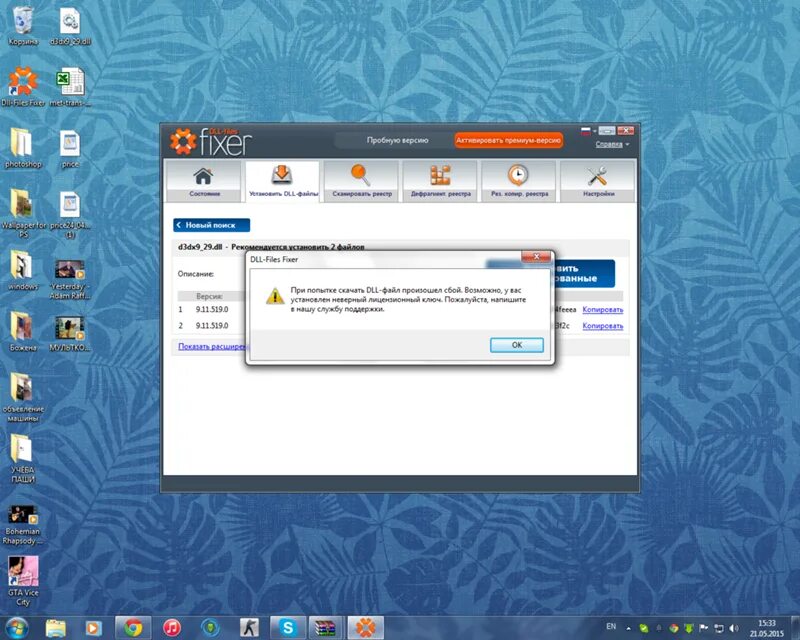The height and width of the screenshot is (640, 800).
Task: Select the price document on desktop
Action: coord(70,149)
